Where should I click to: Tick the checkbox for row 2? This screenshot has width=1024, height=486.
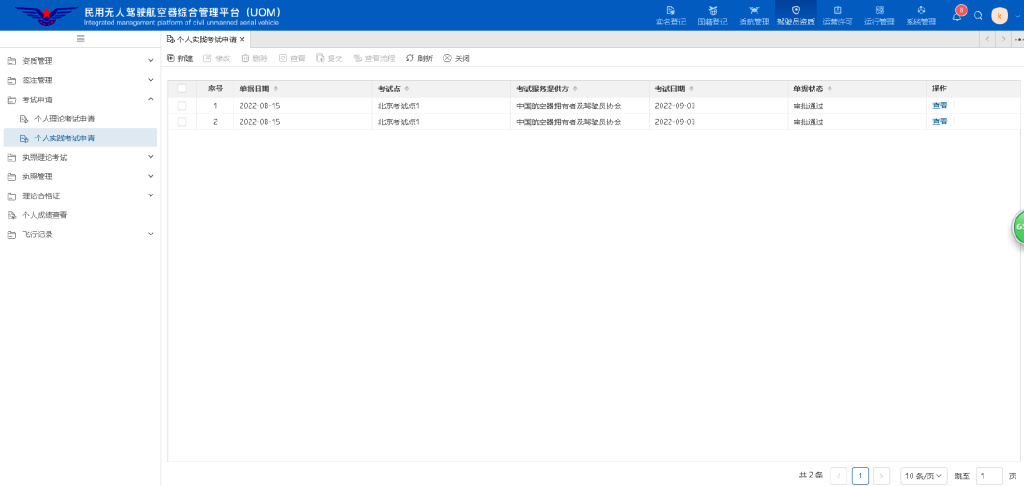click(182, 122)
